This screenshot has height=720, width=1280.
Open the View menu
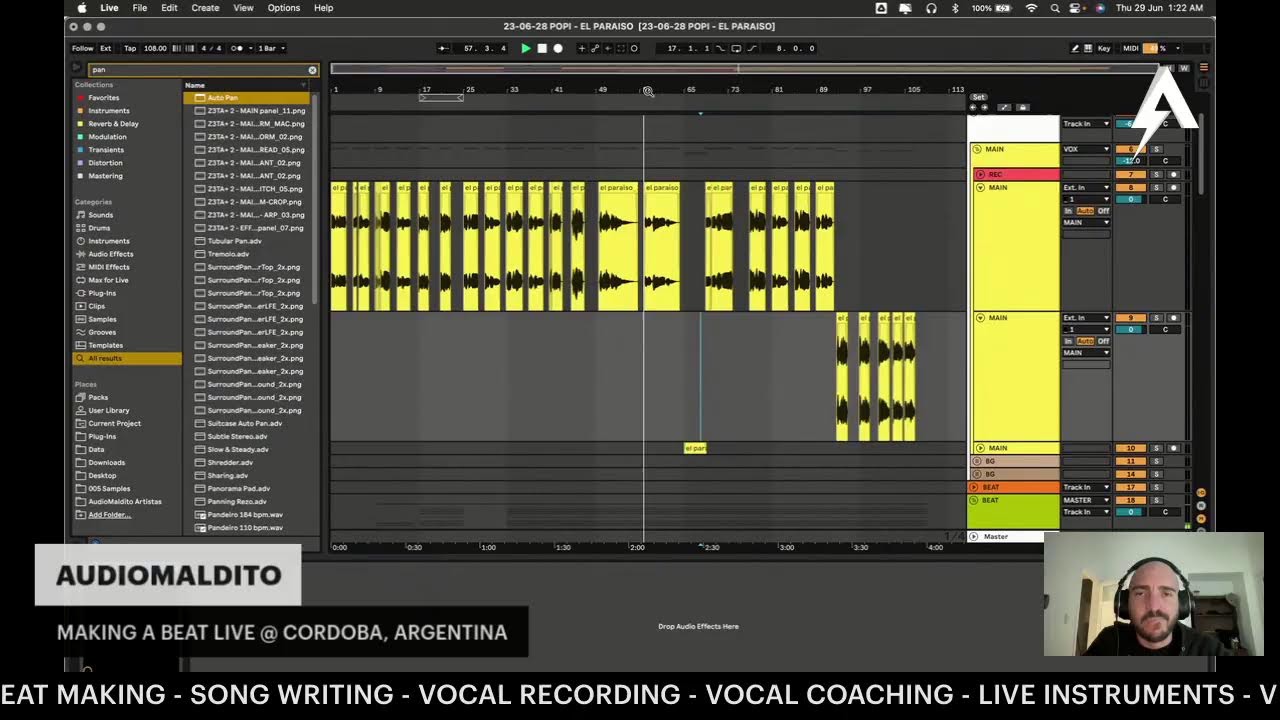(x=243, y=8)
